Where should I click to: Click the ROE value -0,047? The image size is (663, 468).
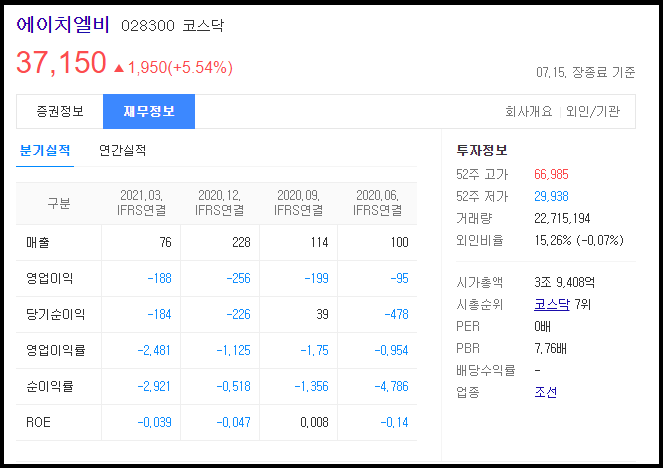coord(233,422)
